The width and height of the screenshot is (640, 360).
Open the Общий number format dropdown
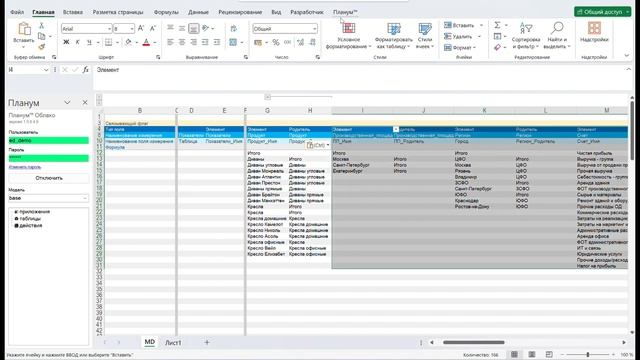(x=314, y=29)
